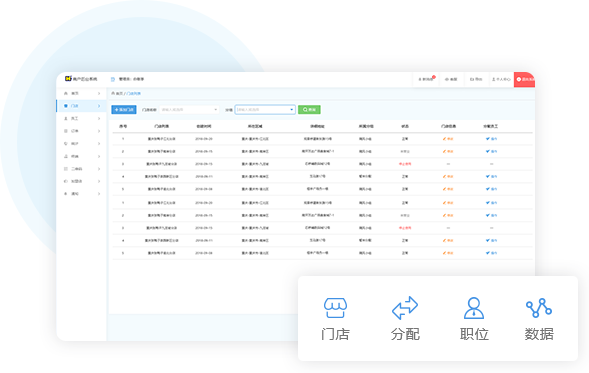Image resolution: width=589 pixels, height=373 pixels.
Task: Click the 职位 person icon
Action: pos(474,308)
